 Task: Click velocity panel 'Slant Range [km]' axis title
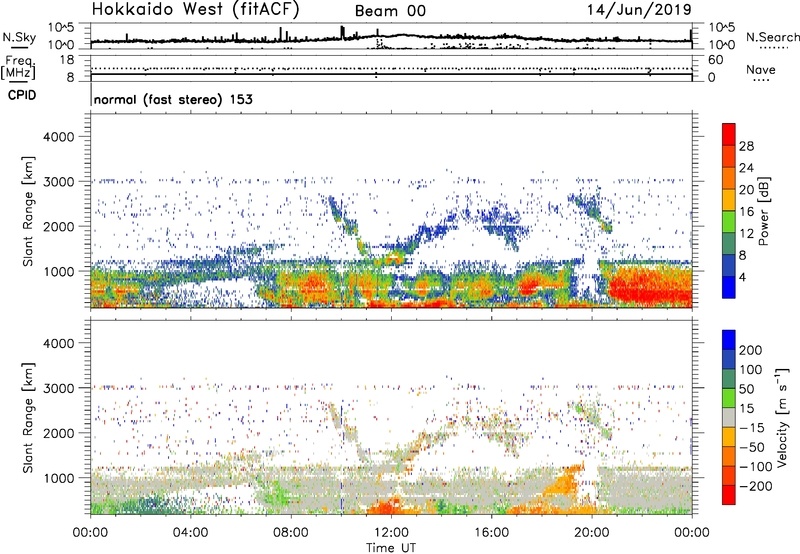point(28,417)
